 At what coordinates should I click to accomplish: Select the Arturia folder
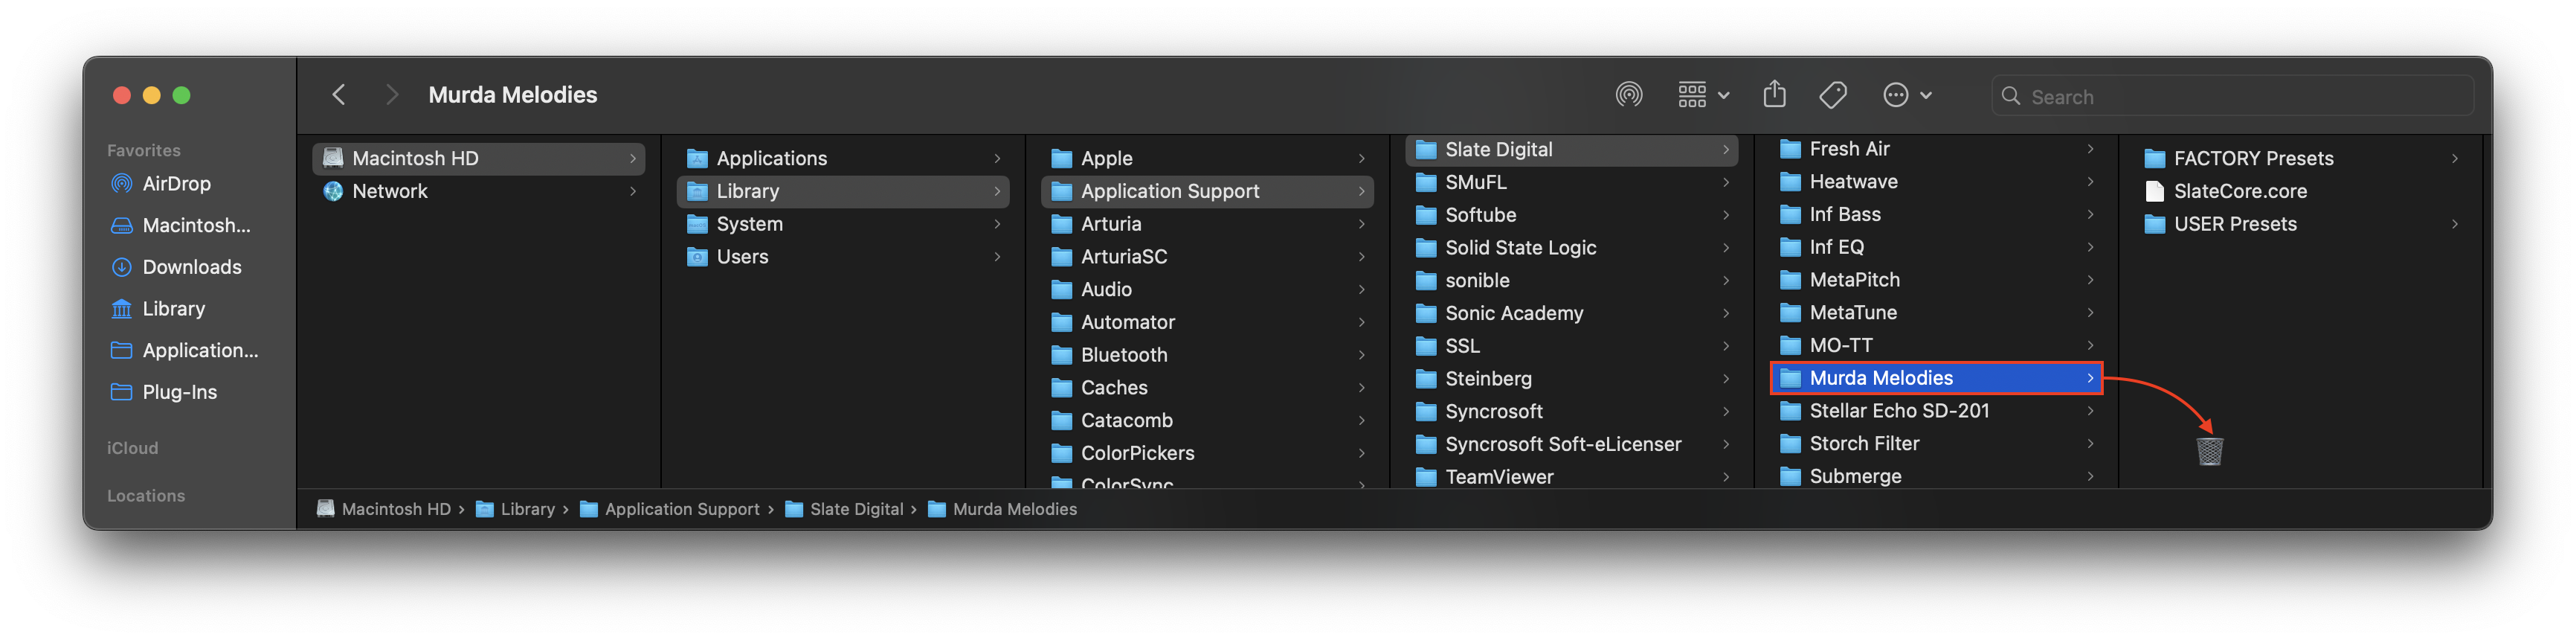tap(1207, 225)
